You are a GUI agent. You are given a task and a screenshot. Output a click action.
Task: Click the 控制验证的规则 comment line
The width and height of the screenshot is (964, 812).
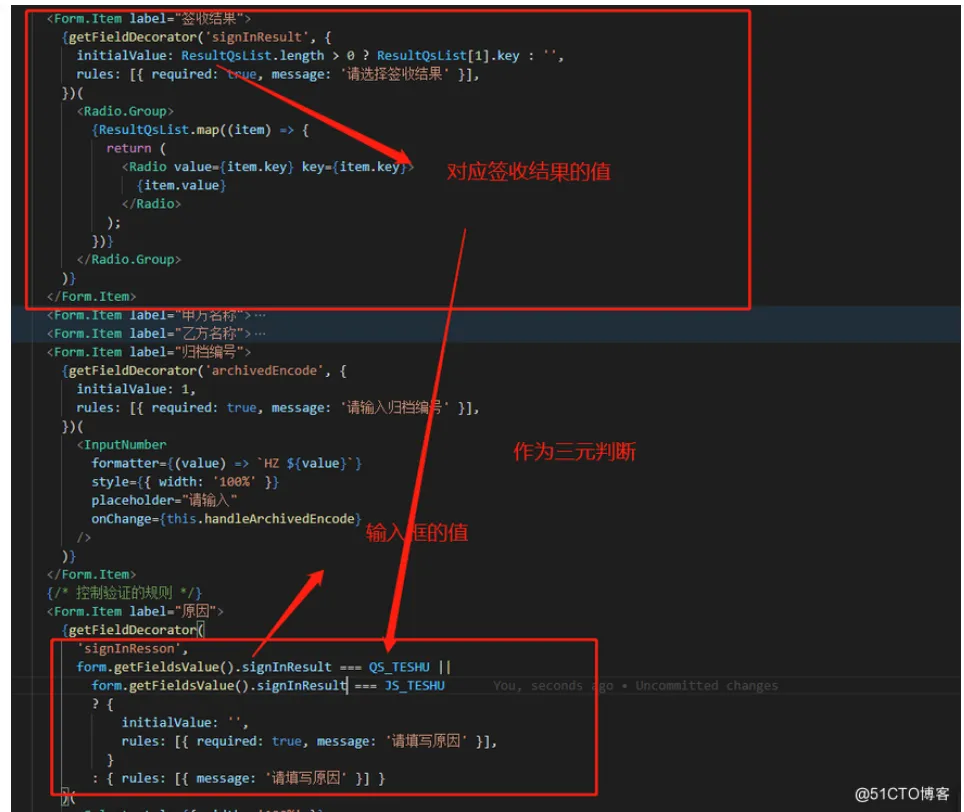point(124,593)
